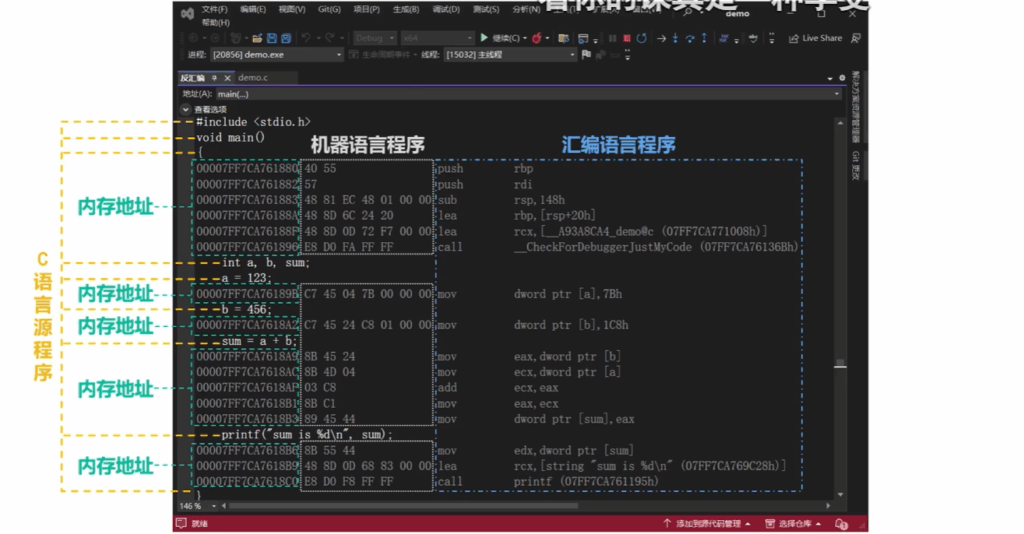Open the 帮助(H) menu
This screenshot has width=1024, height=534.
pyautogui.click(x=216, y=22)
